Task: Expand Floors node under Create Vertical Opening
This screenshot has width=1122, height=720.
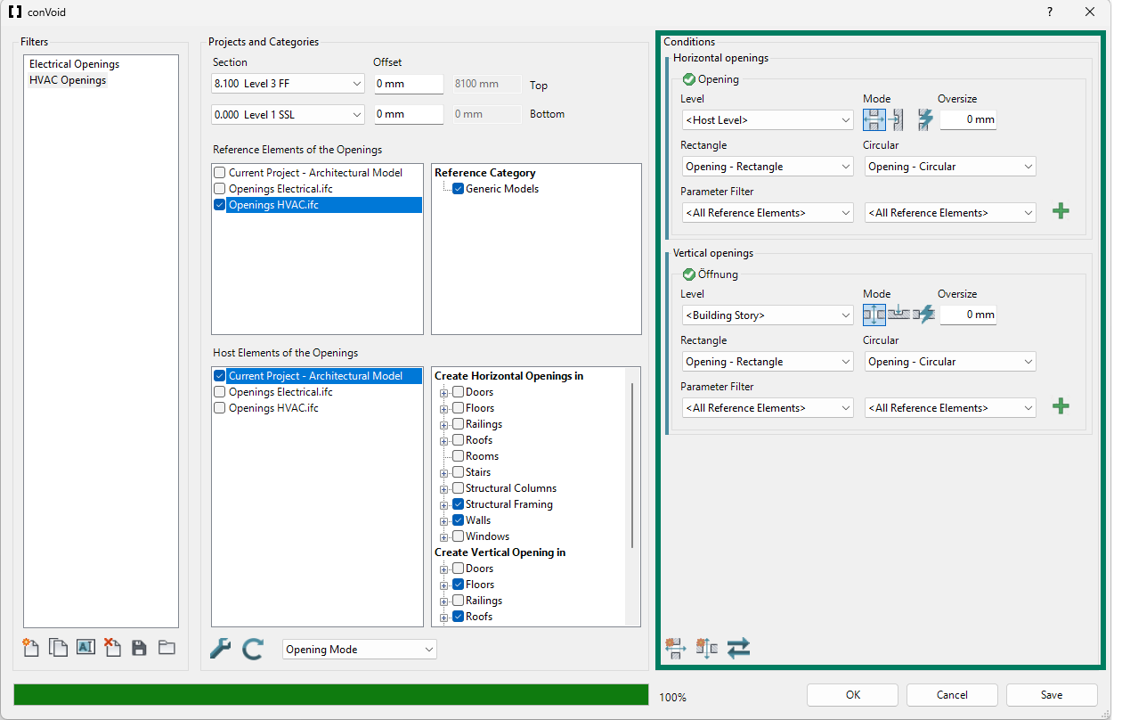Action: (444, 585)
